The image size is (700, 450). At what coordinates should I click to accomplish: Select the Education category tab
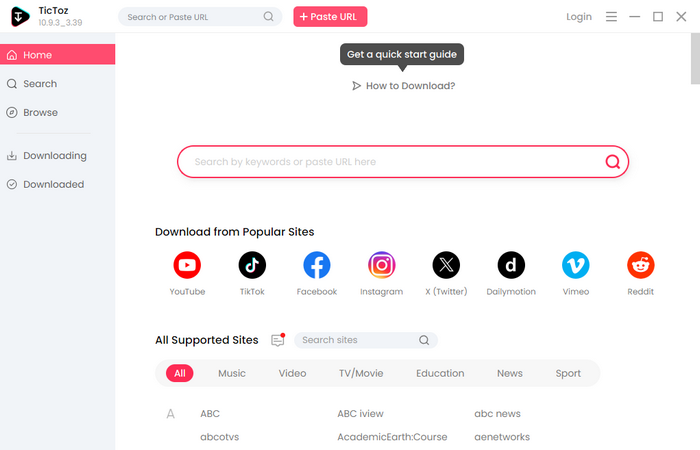[440, 373]
